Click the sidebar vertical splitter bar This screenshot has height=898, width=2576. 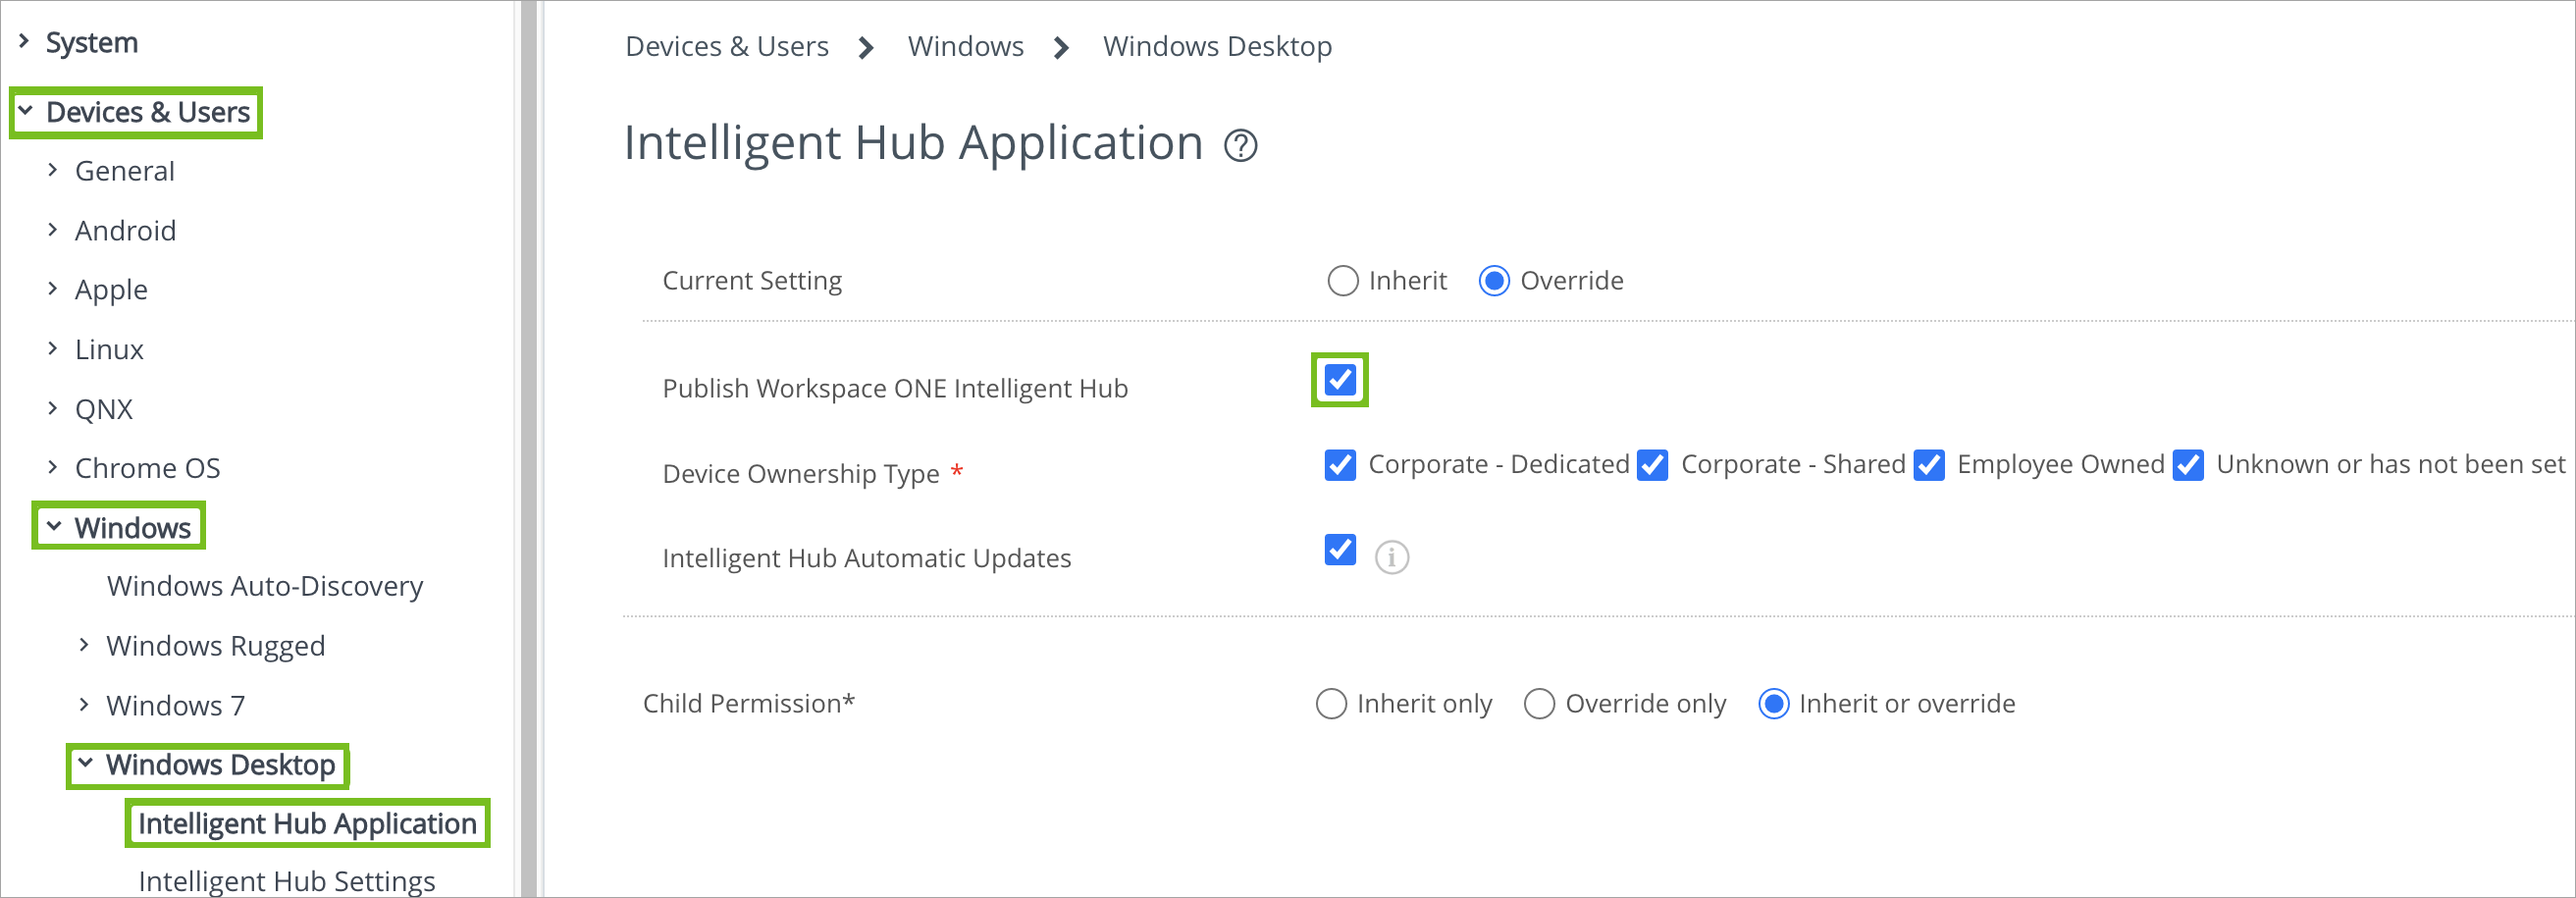(x=529, y=449)
